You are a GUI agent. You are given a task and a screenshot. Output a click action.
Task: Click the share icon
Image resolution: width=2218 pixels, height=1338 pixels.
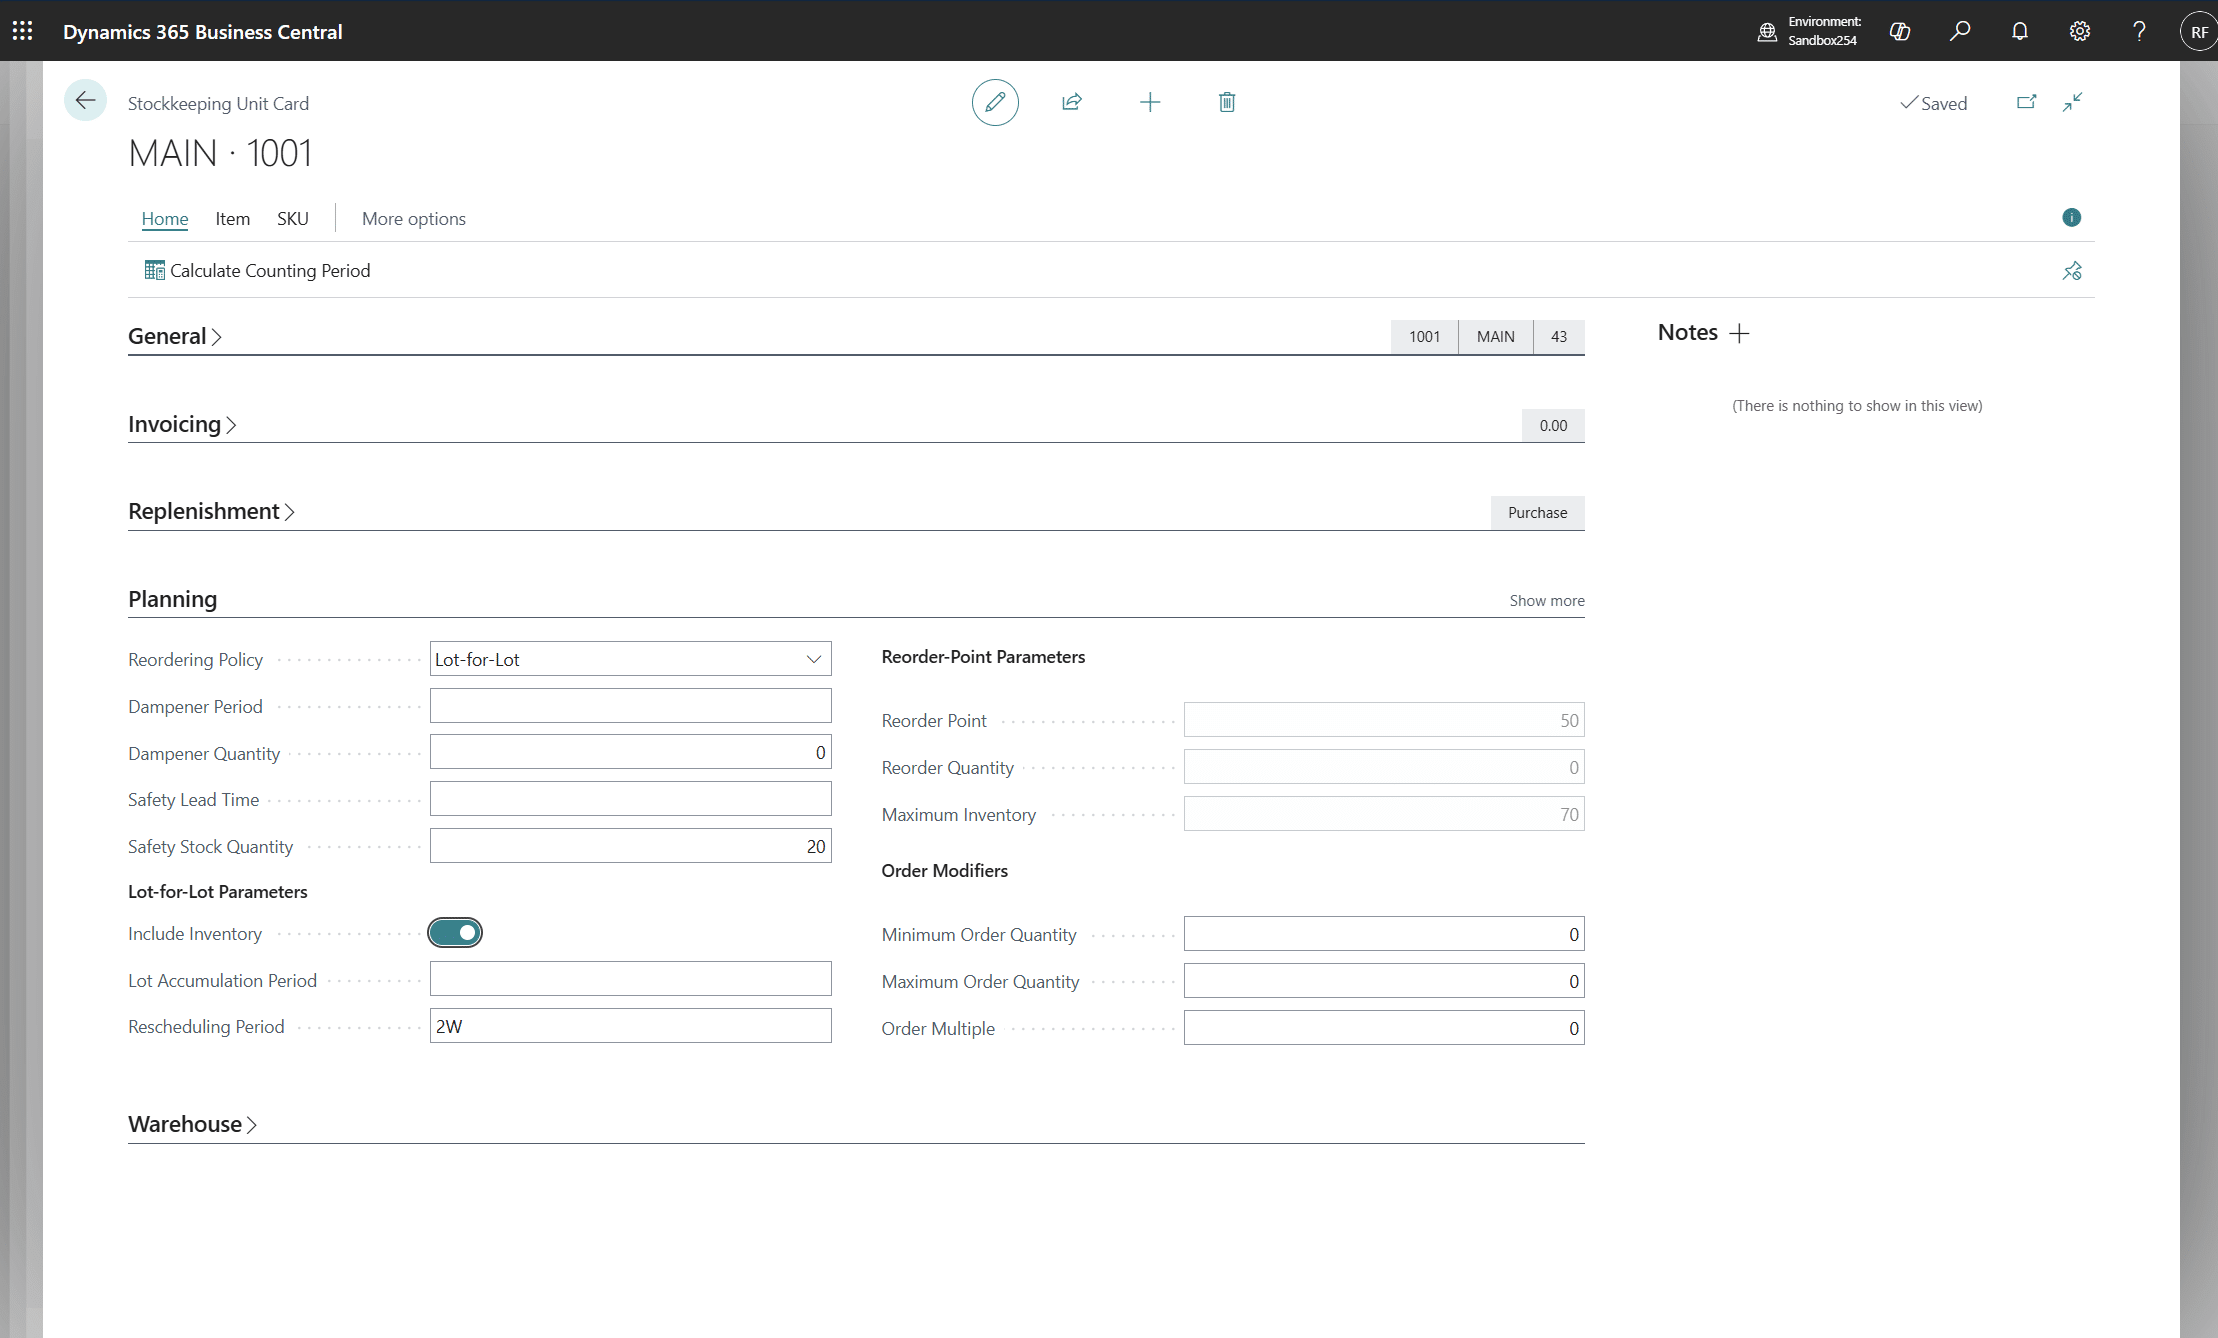[1072, 102]
